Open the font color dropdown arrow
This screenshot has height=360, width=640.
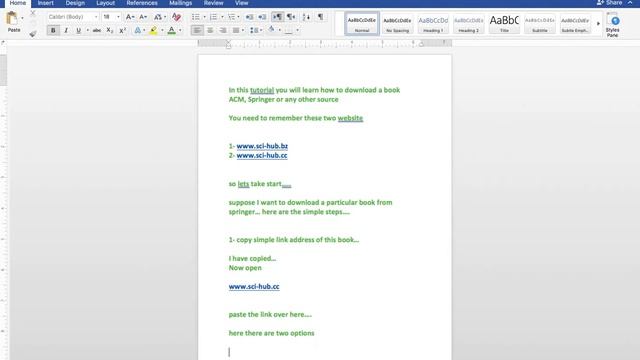point(180,30)
